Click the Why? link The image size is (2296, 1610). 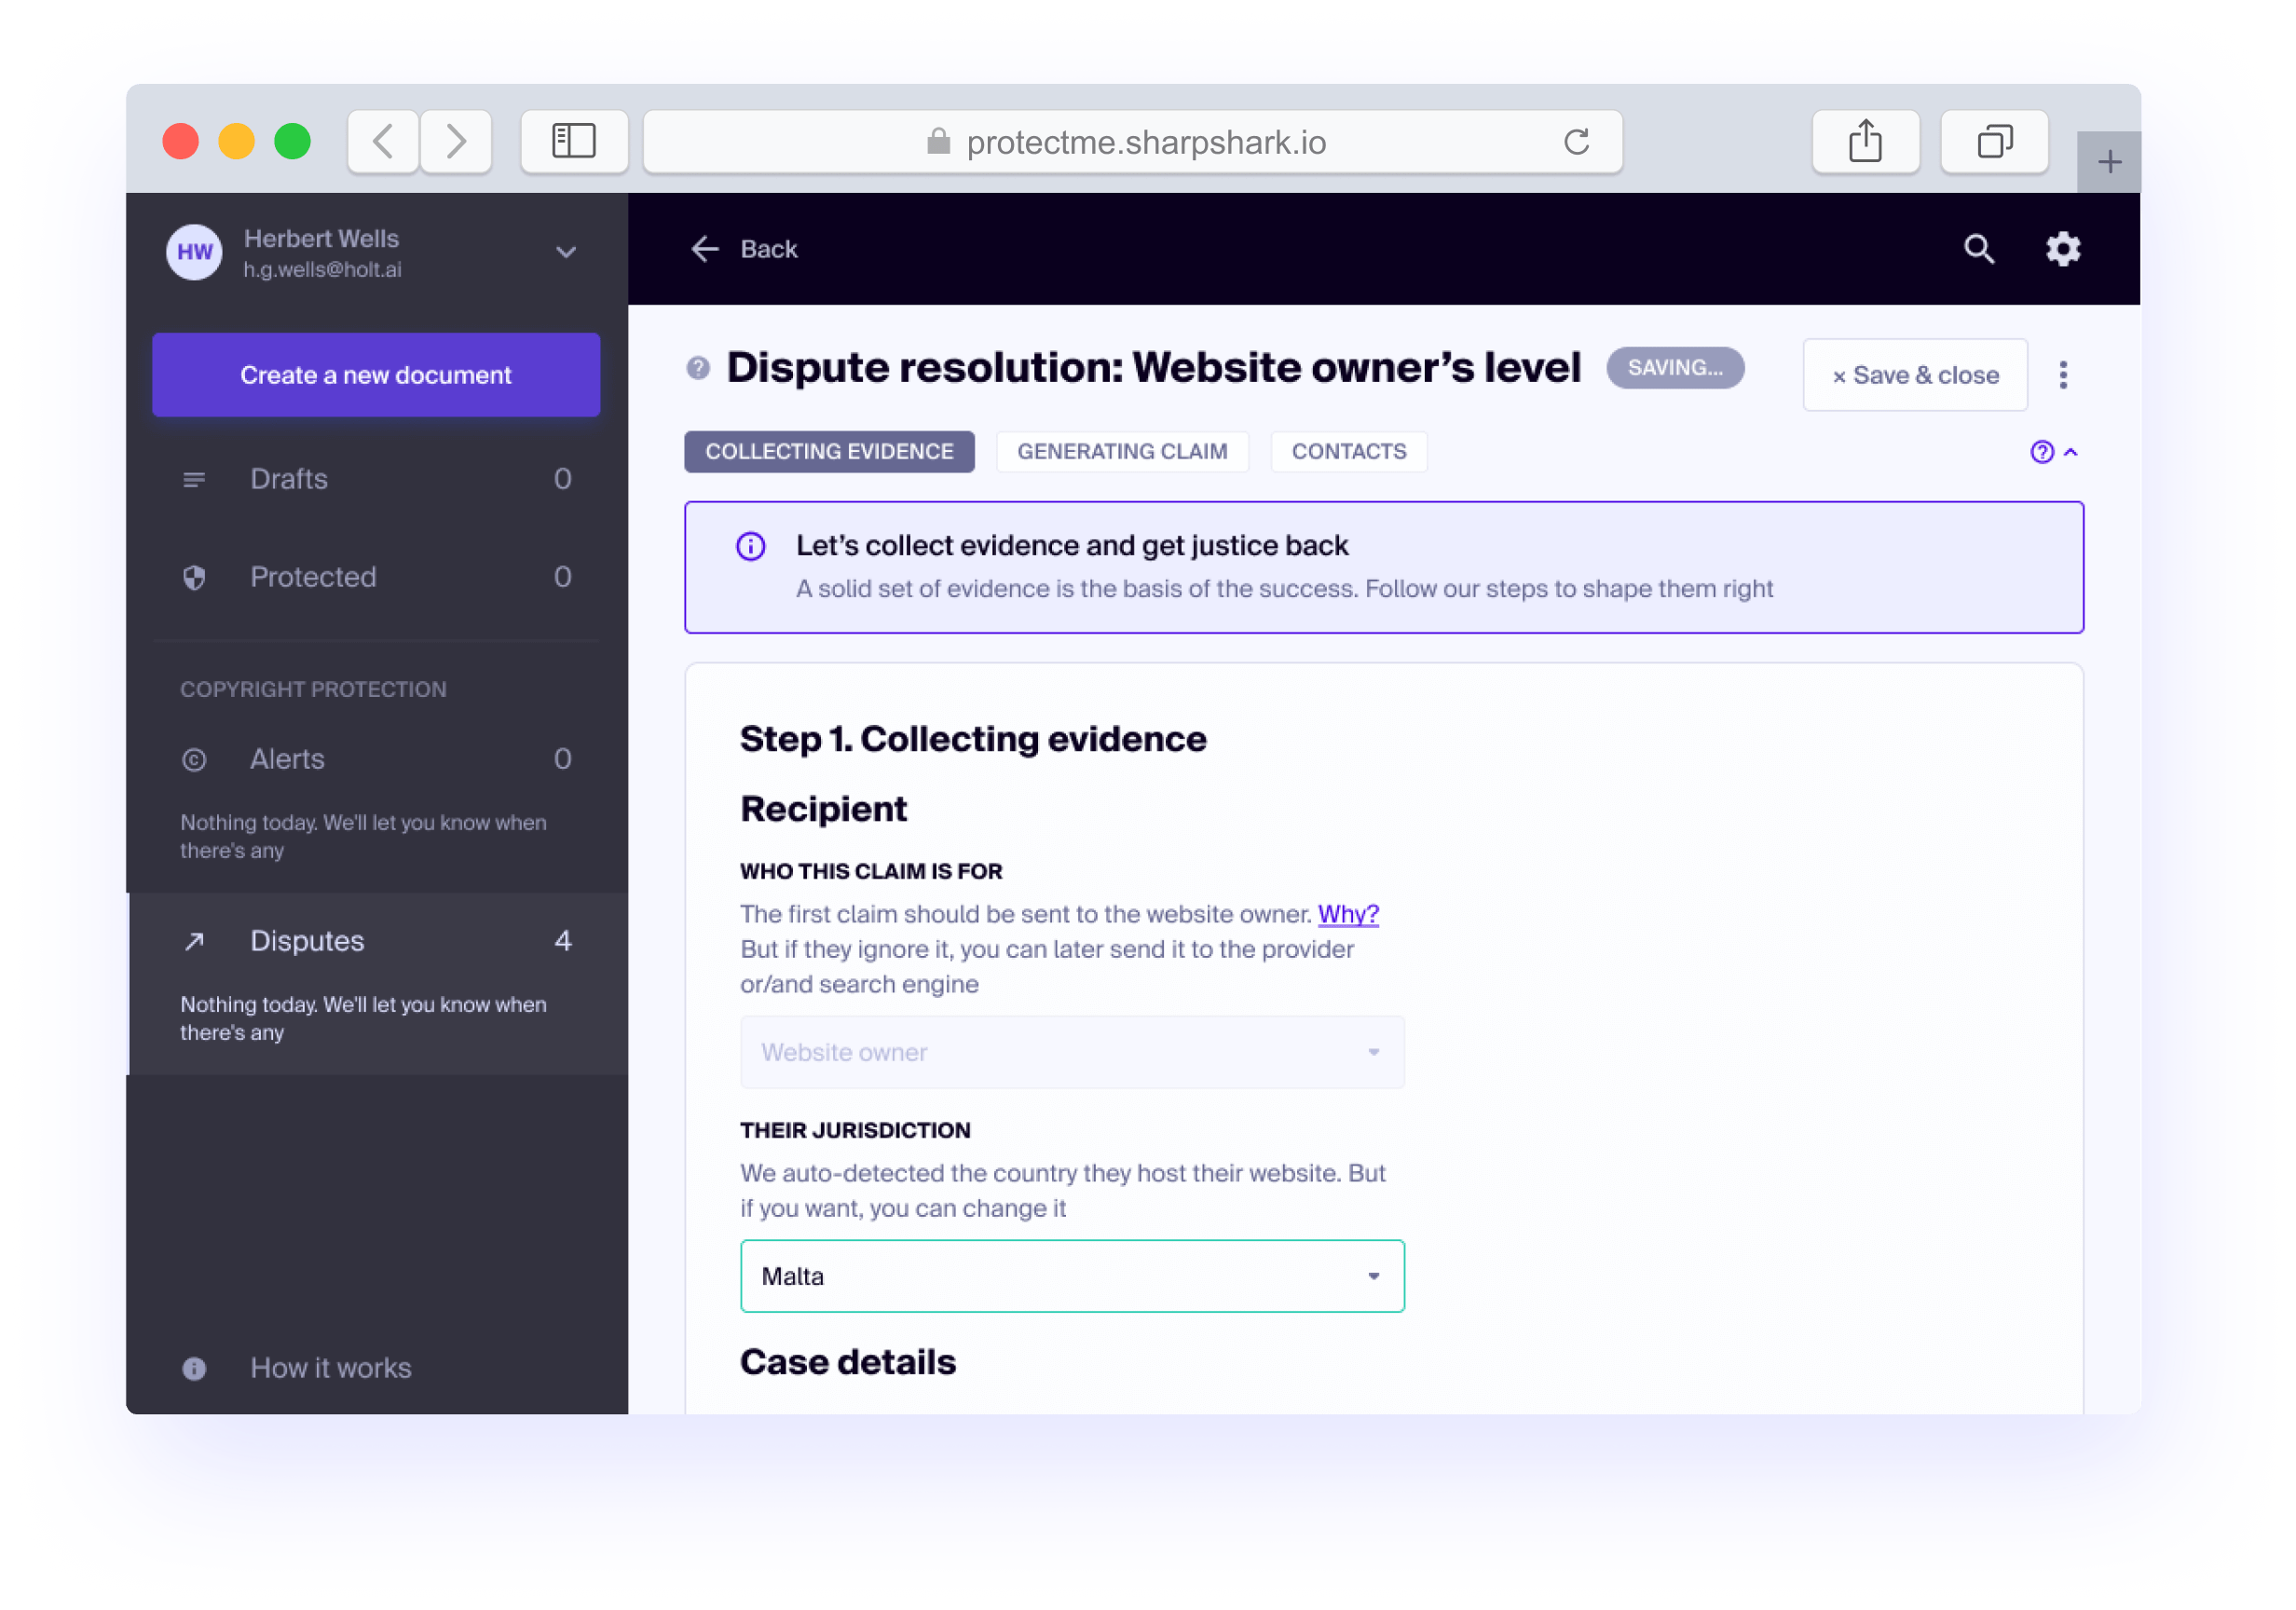click(x=1347, y=914)
